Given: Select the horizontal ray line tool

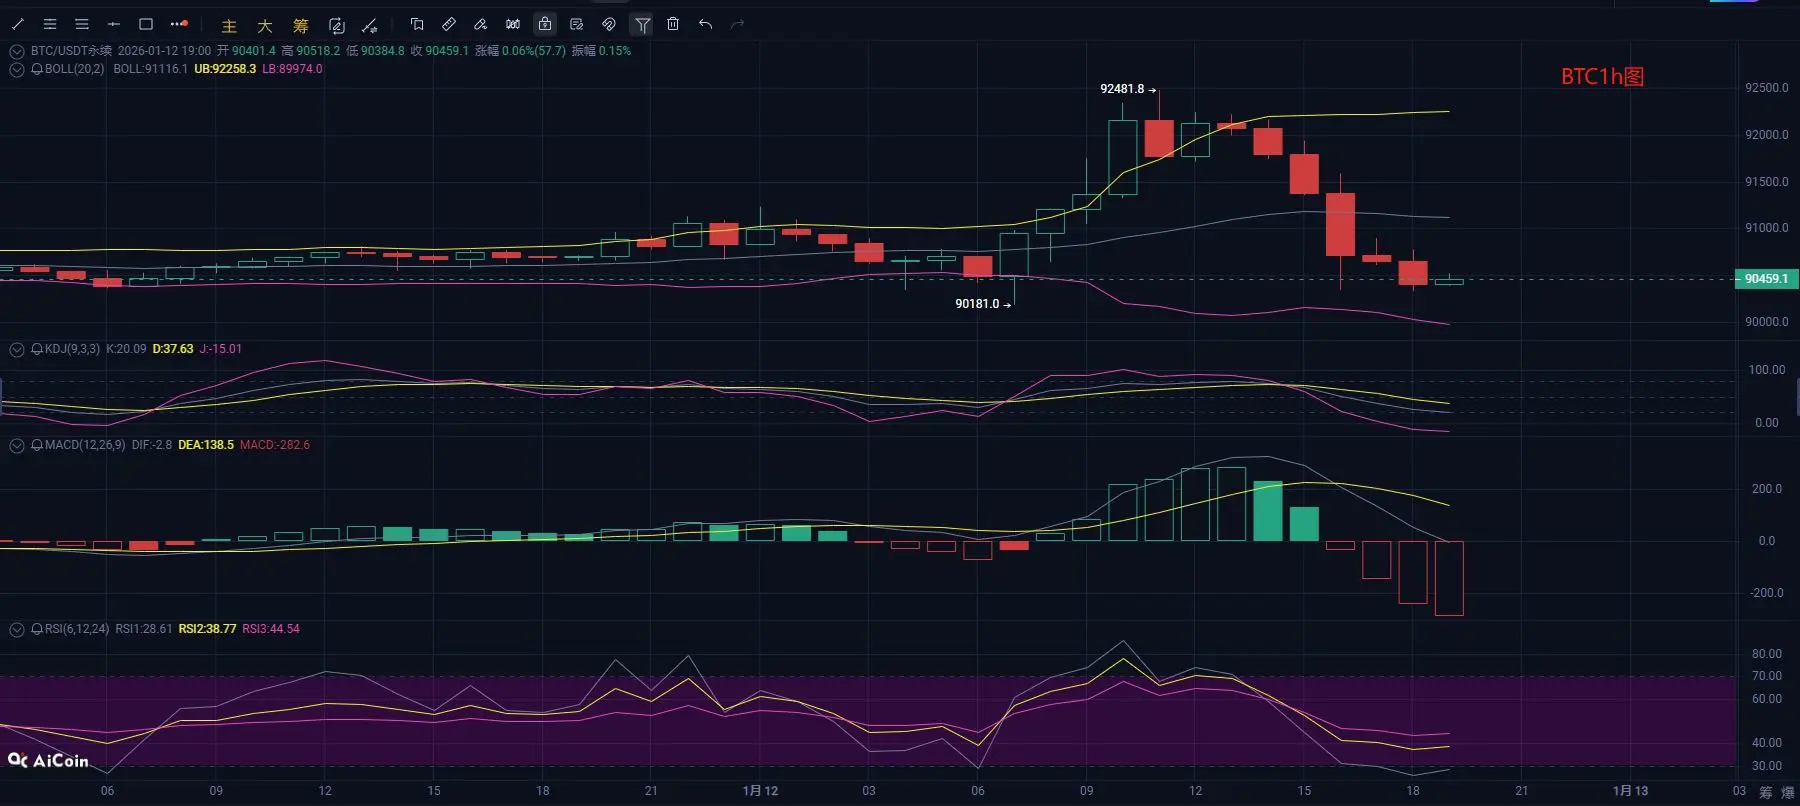Looking at the screenshot, I should (x=114, y=24).
